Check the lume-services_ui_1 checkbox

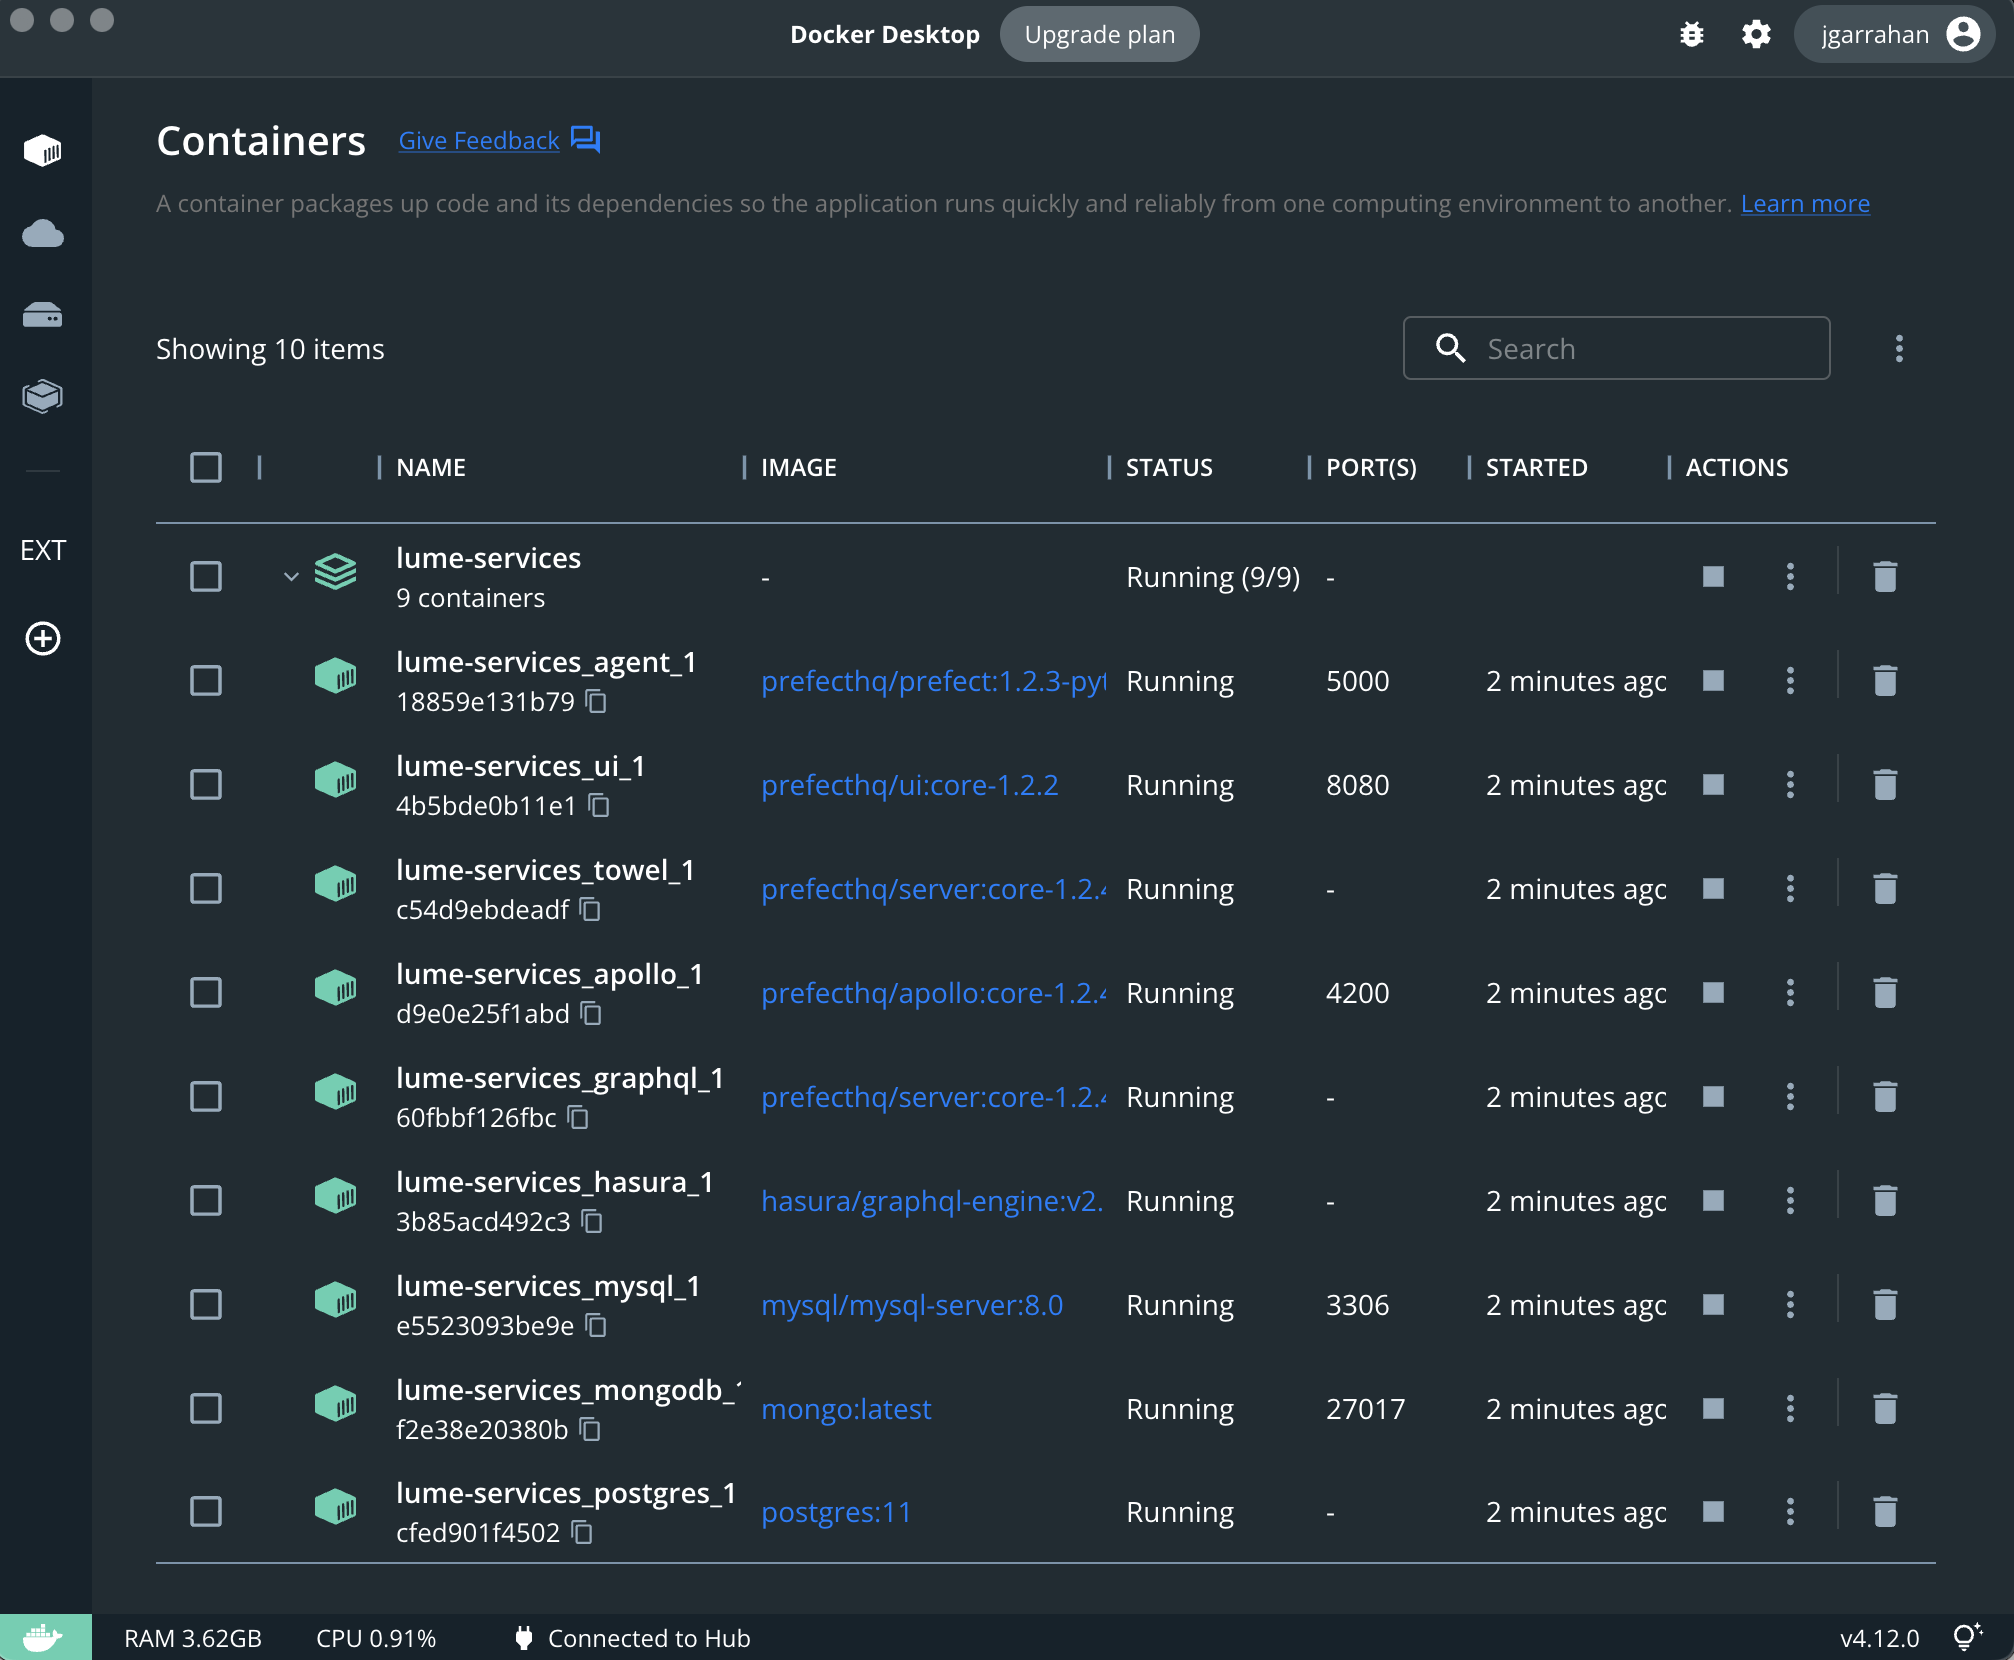(206, 784)
